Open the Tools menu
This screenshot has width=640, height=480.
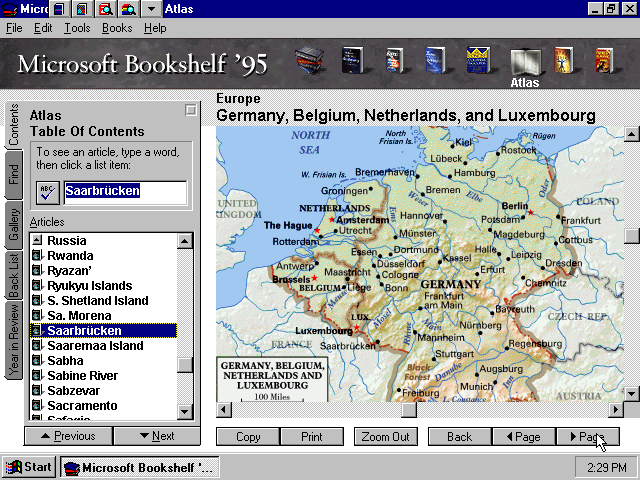(77, 28)
